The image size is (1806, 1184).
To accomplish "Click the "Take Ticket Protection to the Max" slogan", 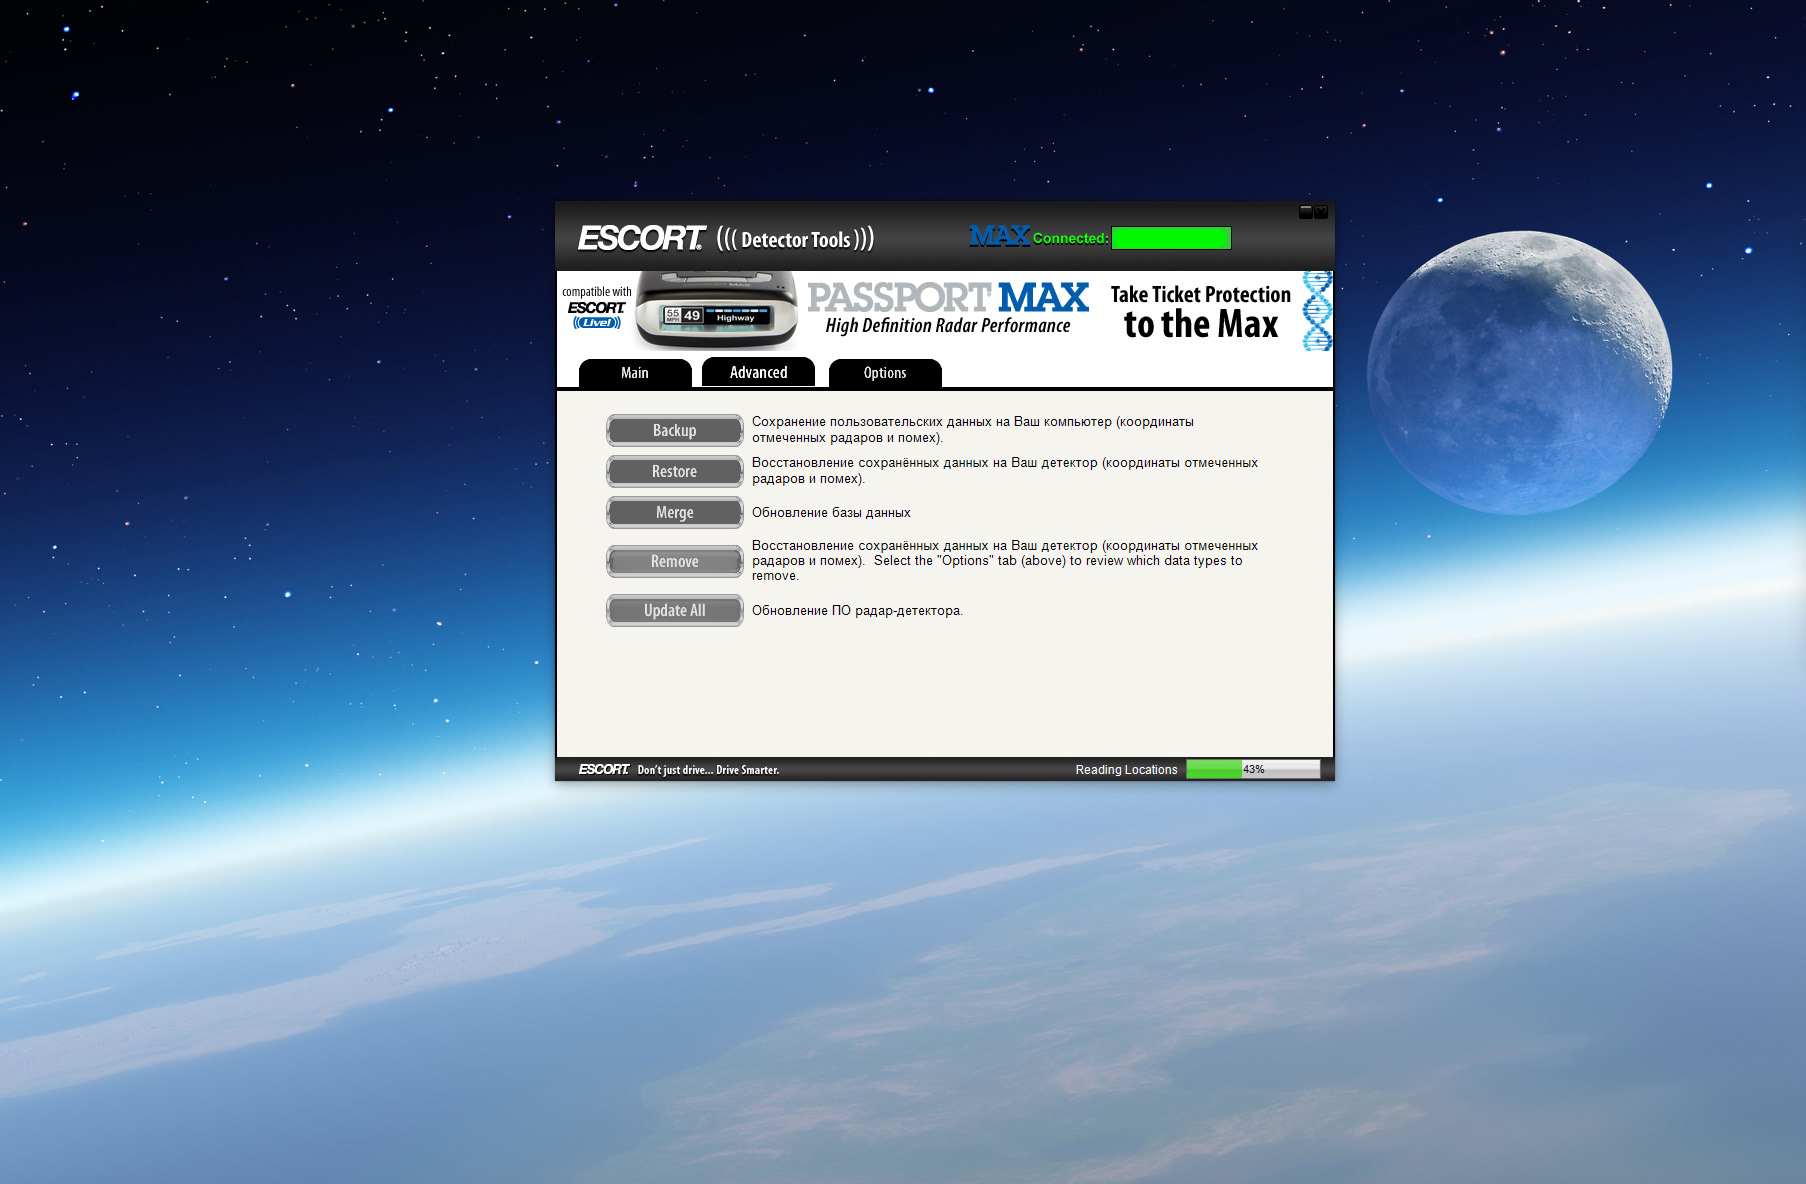I will pyautogui.click(x=1201, y=310).
